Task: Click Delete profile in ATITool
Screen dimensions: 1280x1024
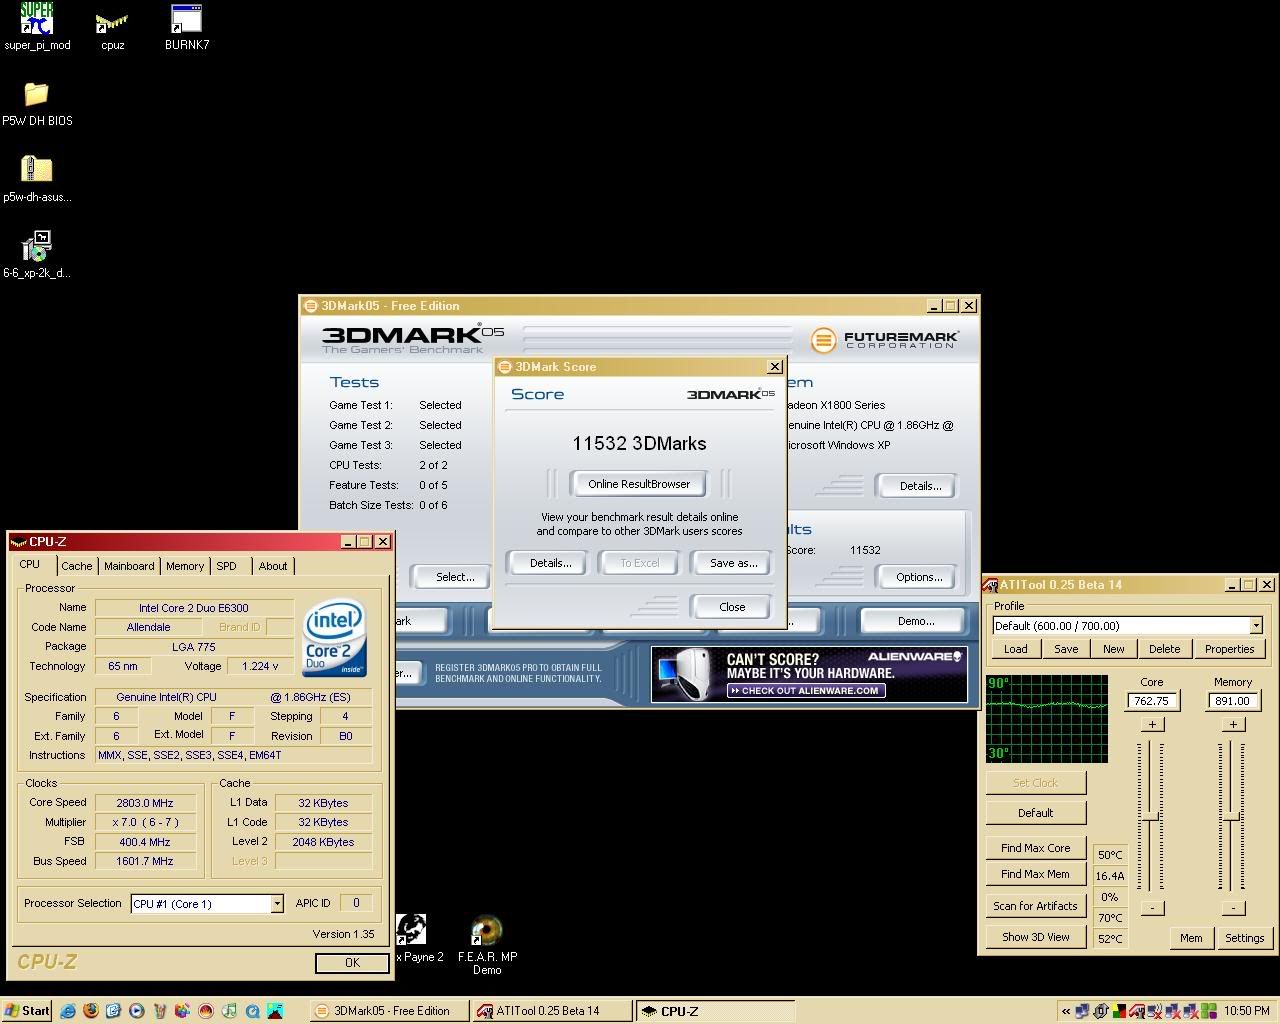Action: (x=1164, y=649)
